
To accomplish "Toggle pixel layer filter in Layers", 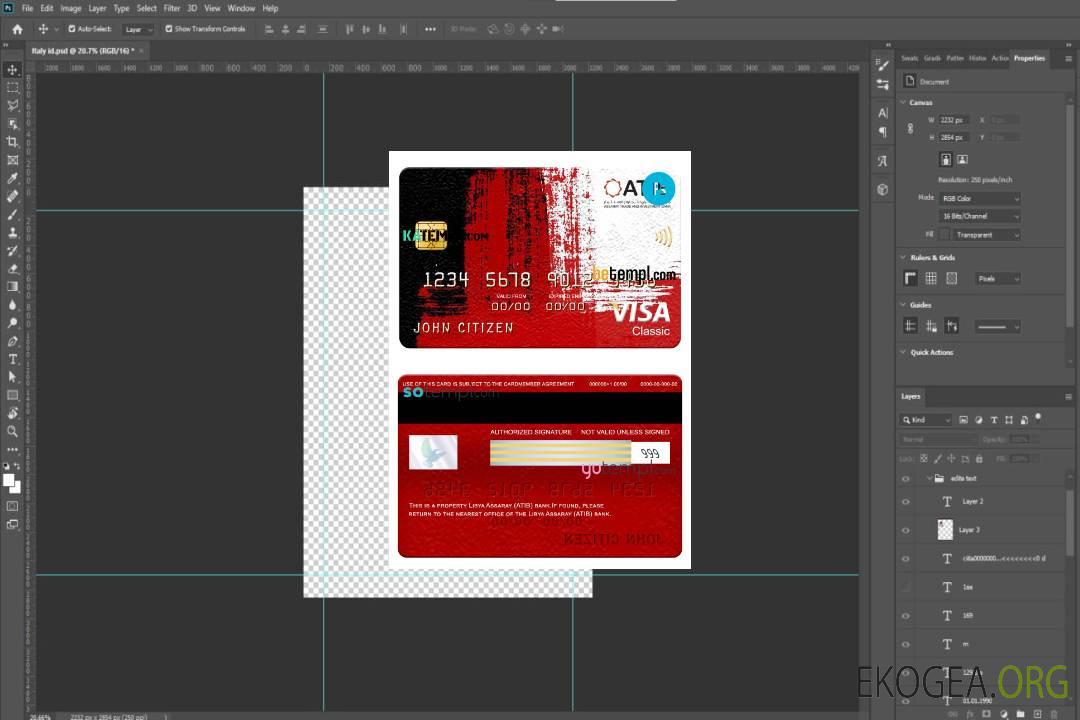I will pyautogui.click(x=964, y=420).
